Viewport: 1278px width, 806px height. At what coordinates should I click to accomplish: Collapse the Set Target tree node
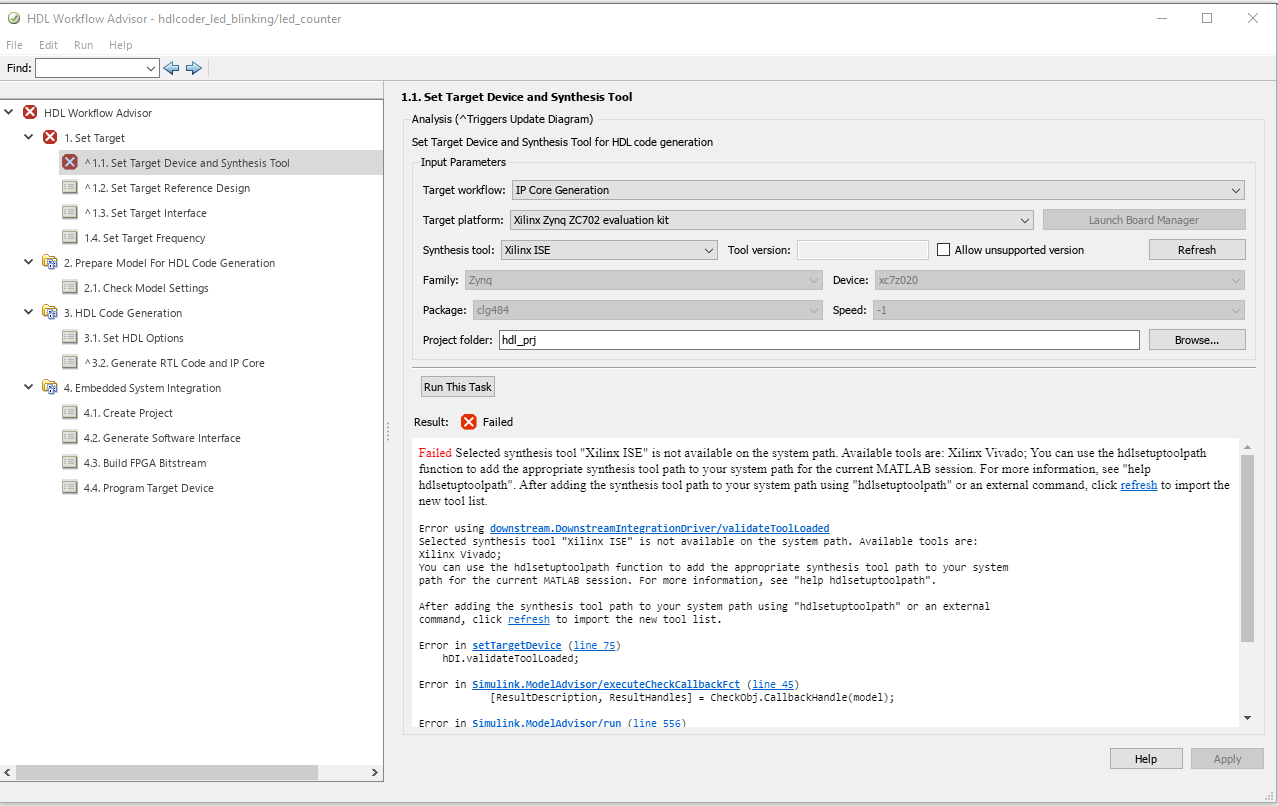(x=28, y=137)
